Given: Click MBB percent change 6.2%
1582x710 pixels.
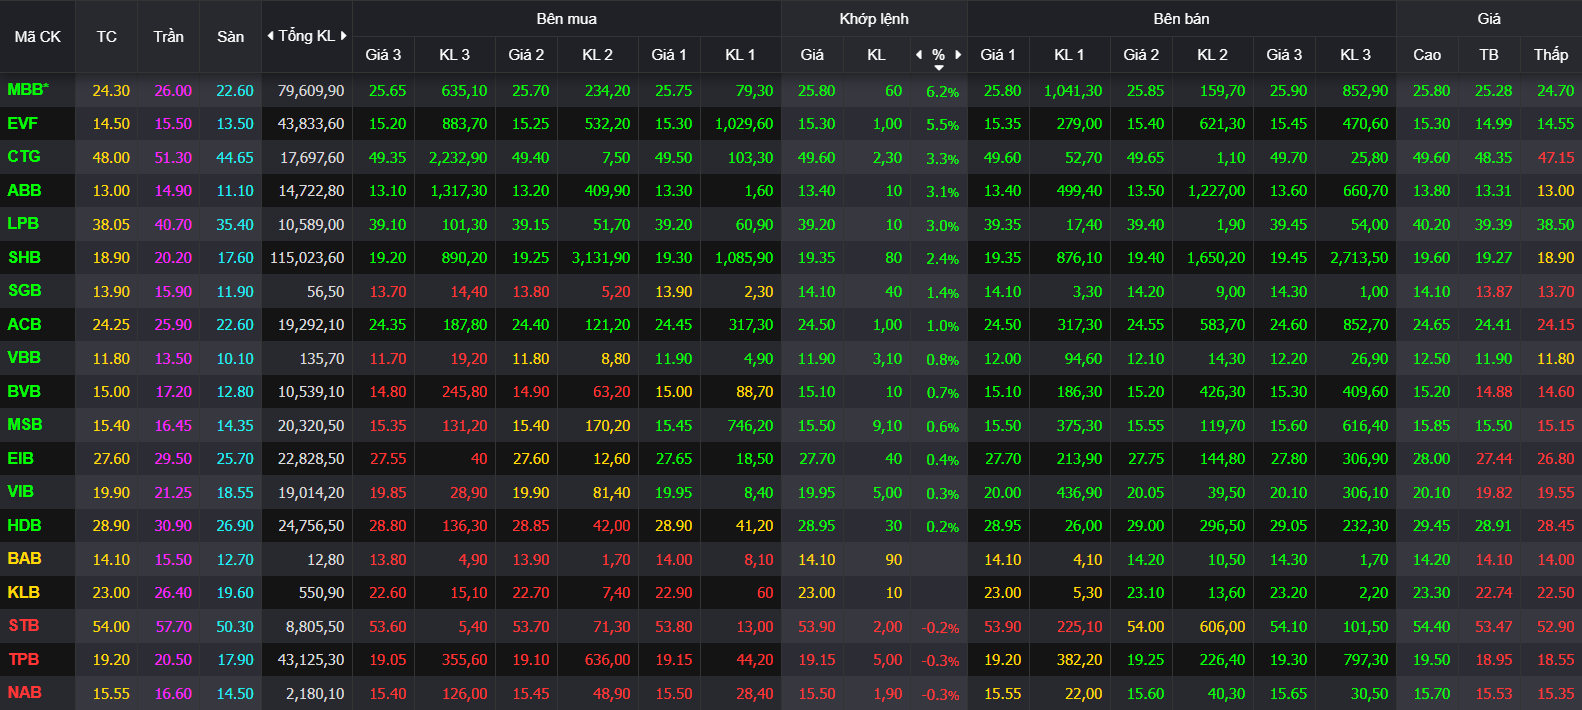Looking at the screenshot, I should point(942,92).
